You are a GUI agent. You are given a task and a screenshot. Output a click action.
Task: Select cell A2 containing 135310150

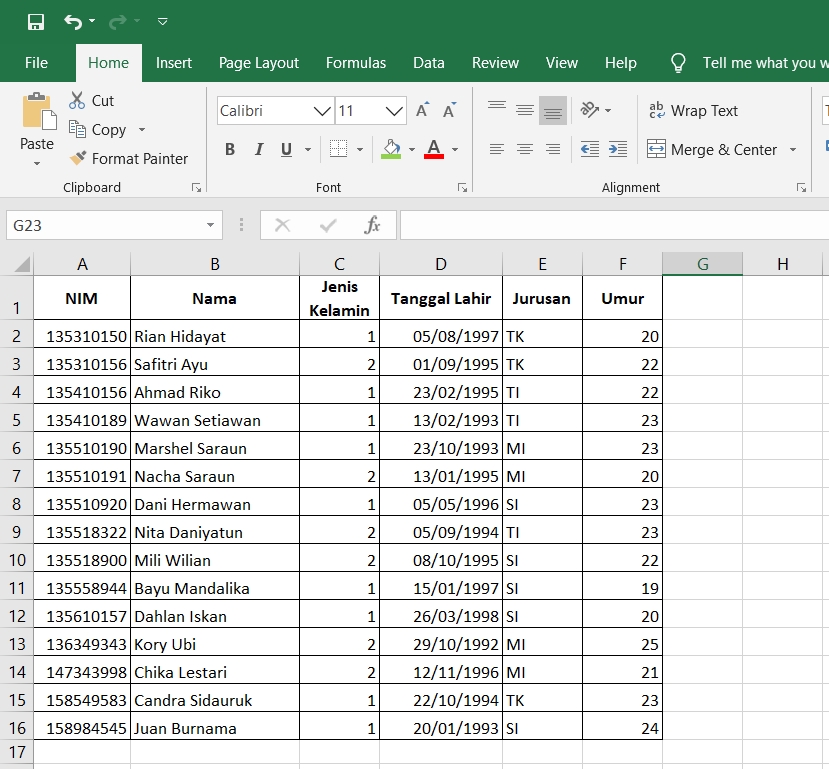point(82,335)
